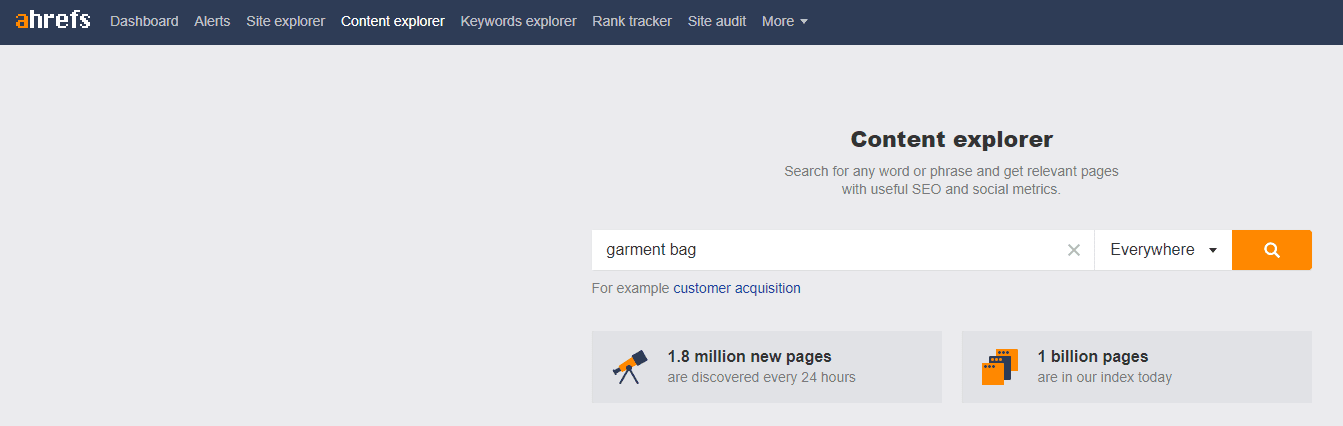Go to Dashboard
Image resolution: width=1343 pixels, height=426 pixels.
144,21
